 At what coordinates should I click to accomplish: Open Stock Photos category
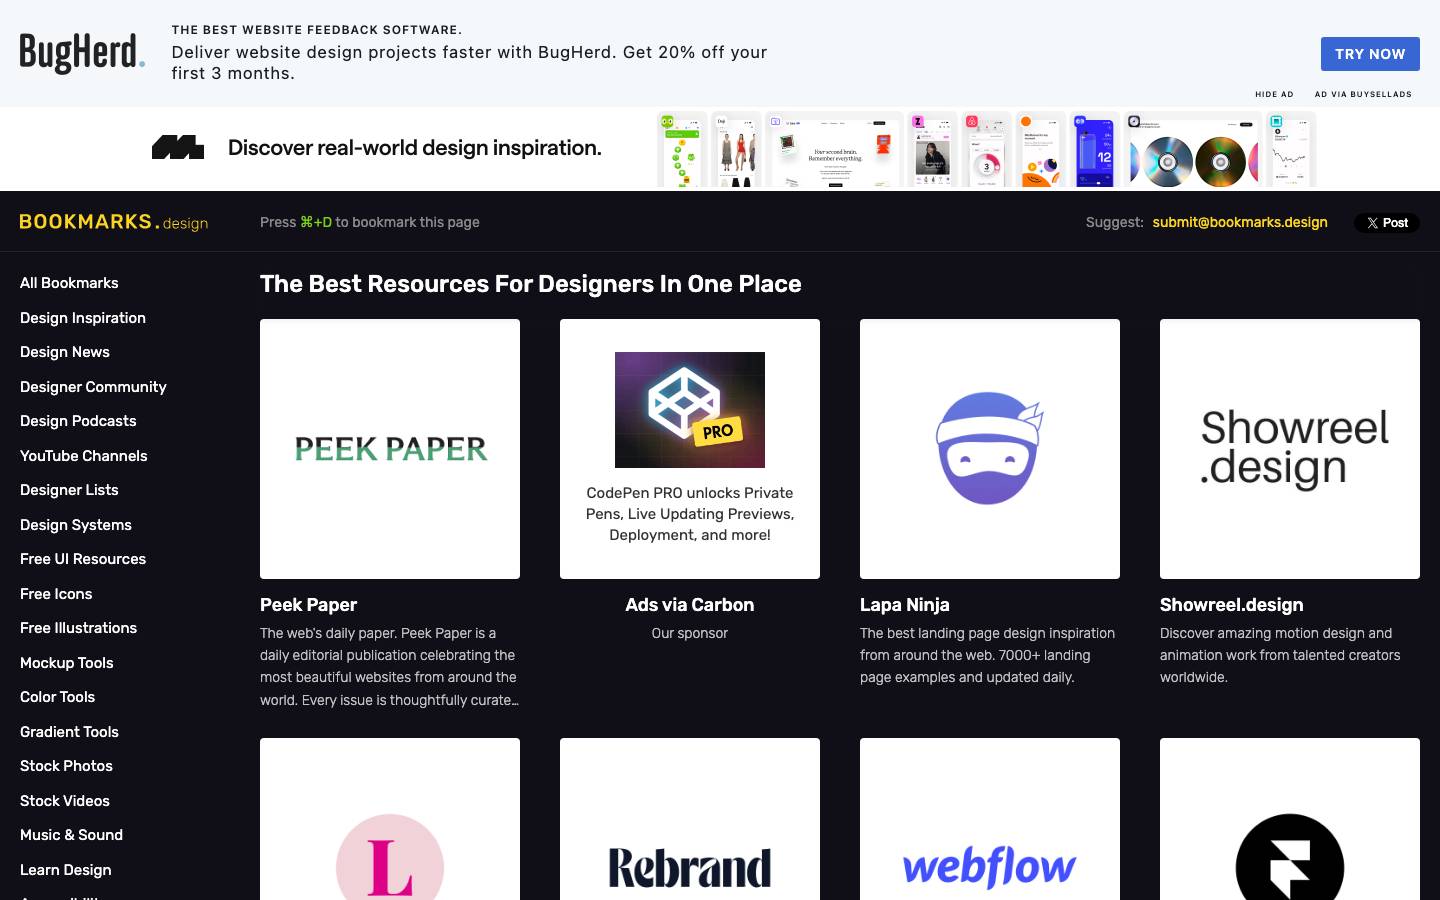66,766
